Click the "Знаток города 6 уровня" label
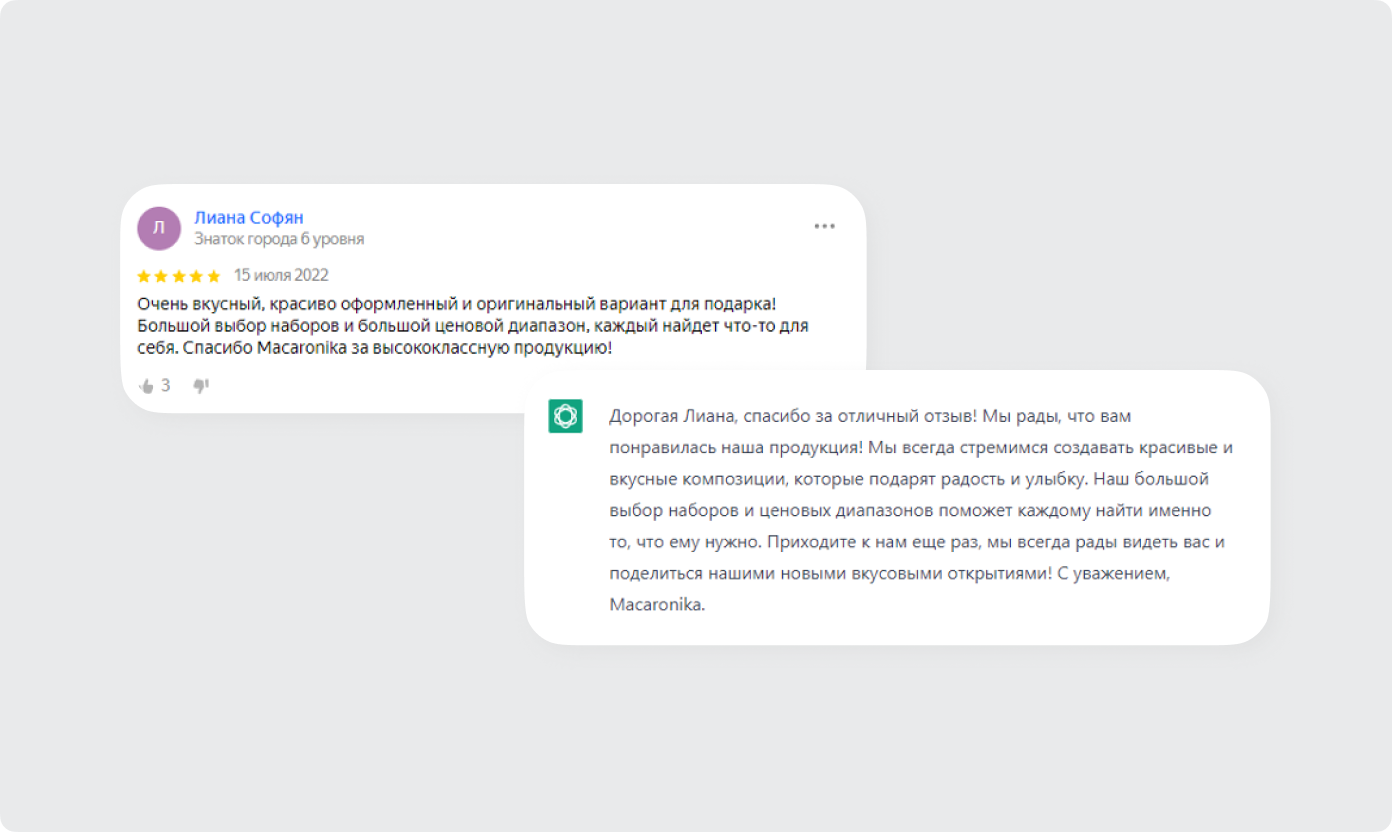This screenshot has width=1392, height=832. coord(279,239)
